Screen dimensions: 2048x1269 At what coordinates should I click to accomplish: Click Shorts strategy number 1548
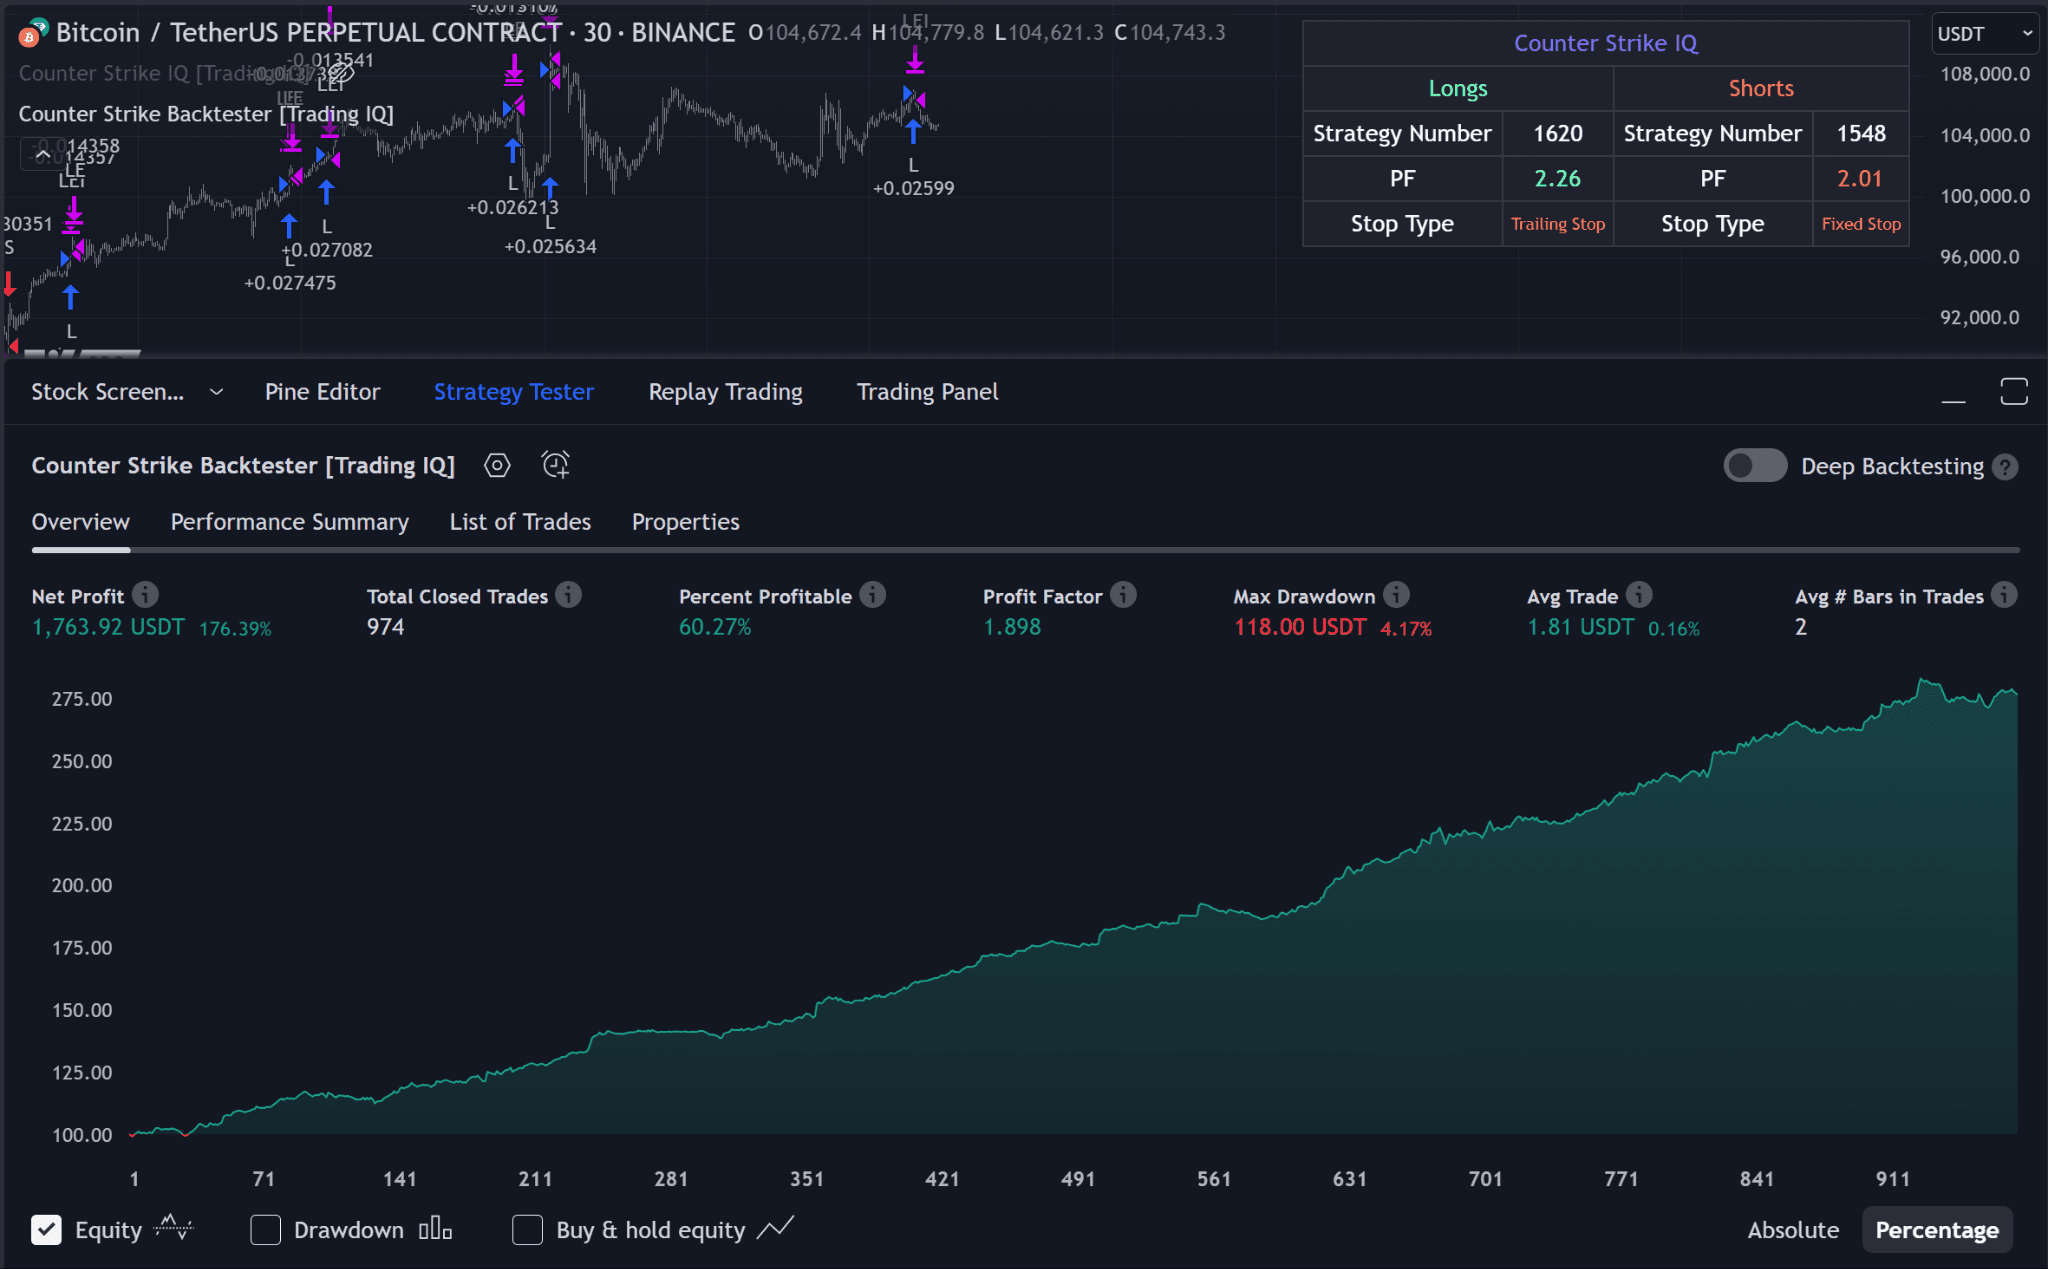tap(1861, 133)
